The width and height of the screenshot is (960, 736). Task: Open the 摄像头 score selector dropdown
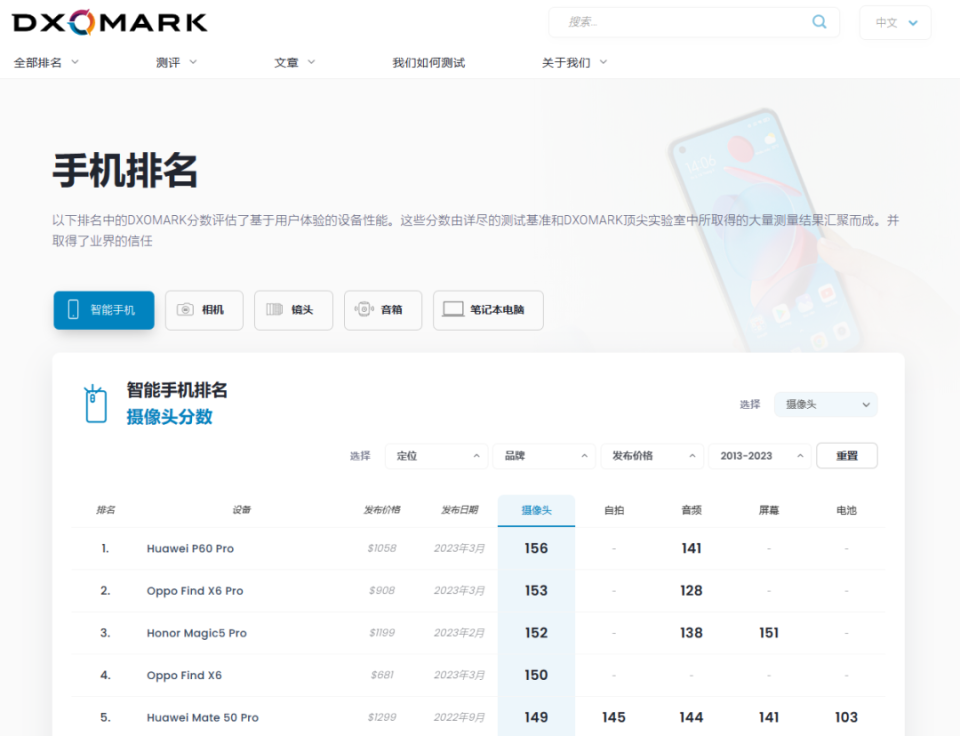825,404
